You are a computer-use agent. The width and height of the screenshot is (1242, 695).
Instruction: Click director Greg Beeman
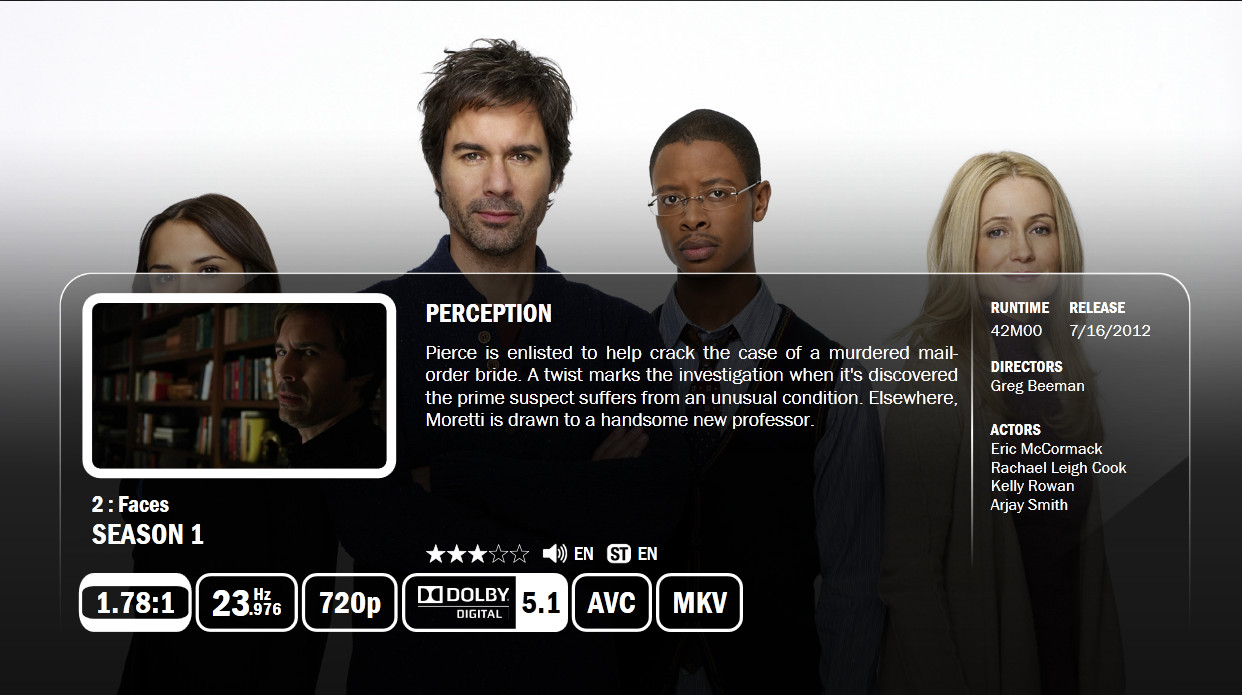pos(1038,386)
